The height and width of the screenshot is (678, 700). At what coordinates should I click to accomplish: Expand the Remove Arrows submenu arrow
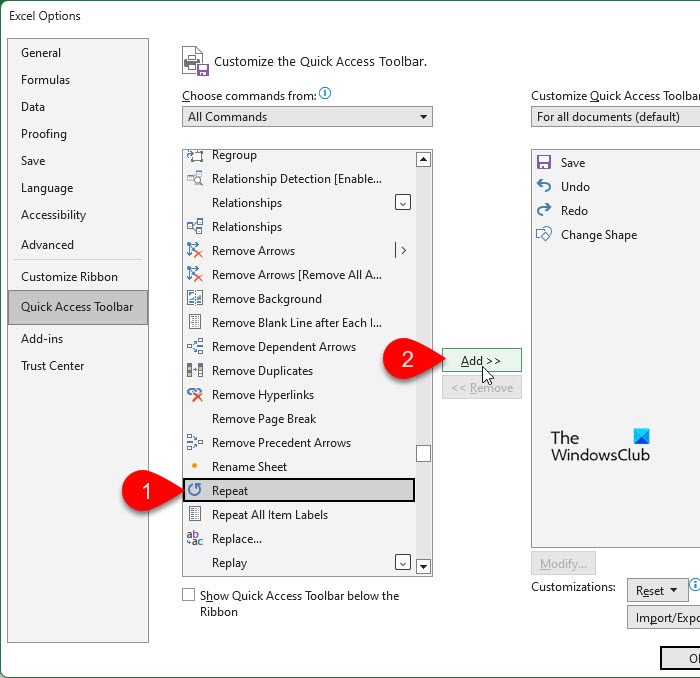click(x=403, y=250)
